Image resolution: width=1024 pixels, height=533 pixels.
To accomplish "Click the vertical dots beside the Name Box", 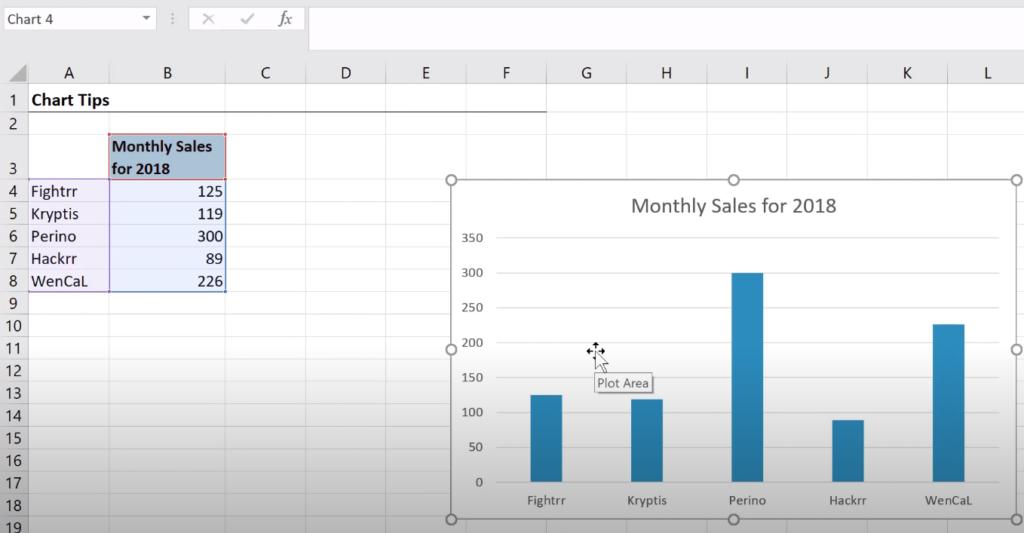I will 173,19.
